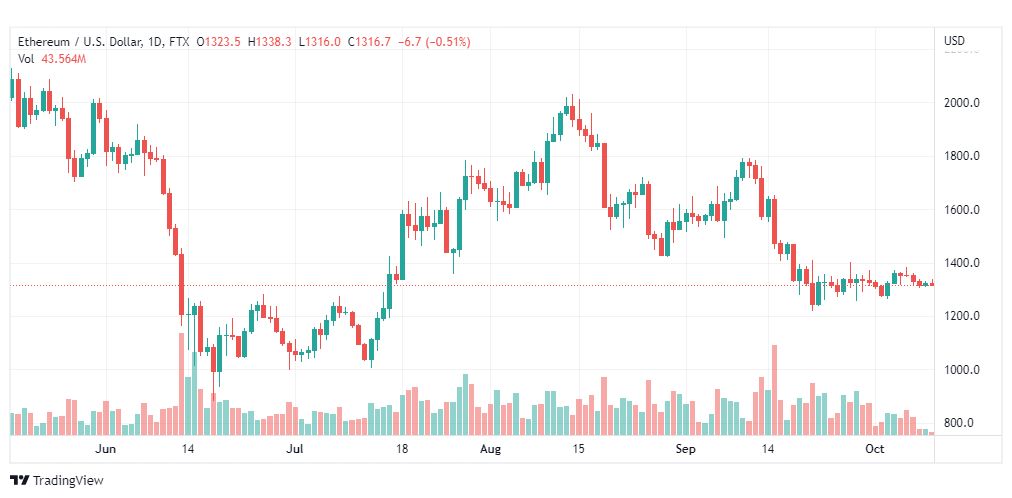This screenshot has height=498, width=1012.
Task: Click the Vol 43.564M indicator label
Action: point(52,59)
